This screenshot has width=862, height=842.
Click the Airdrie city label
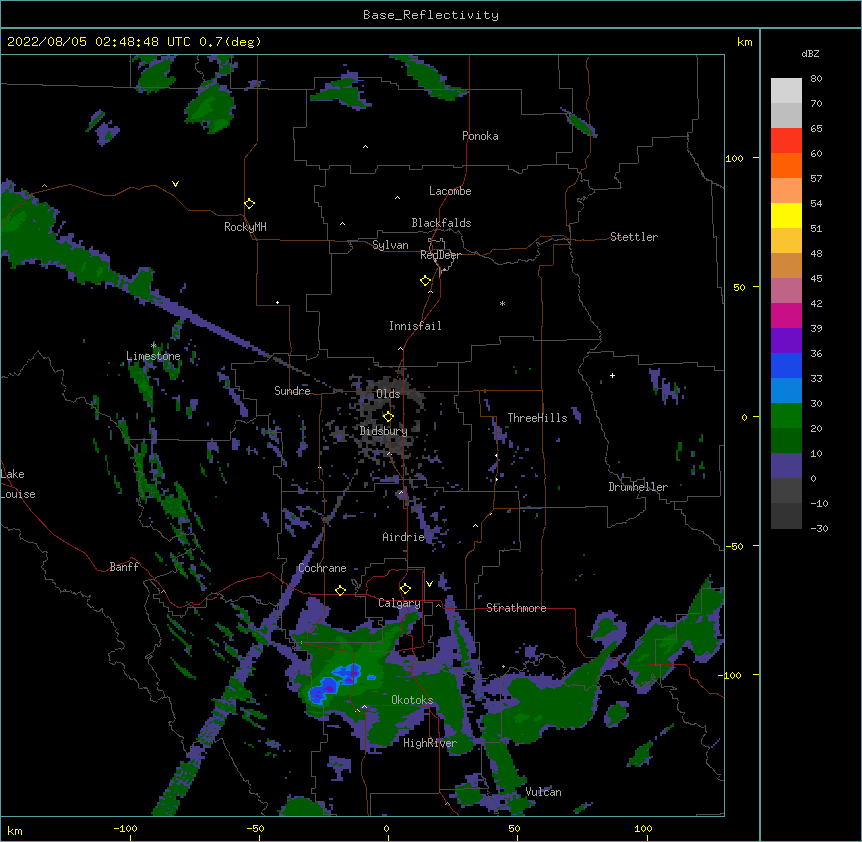403,537
